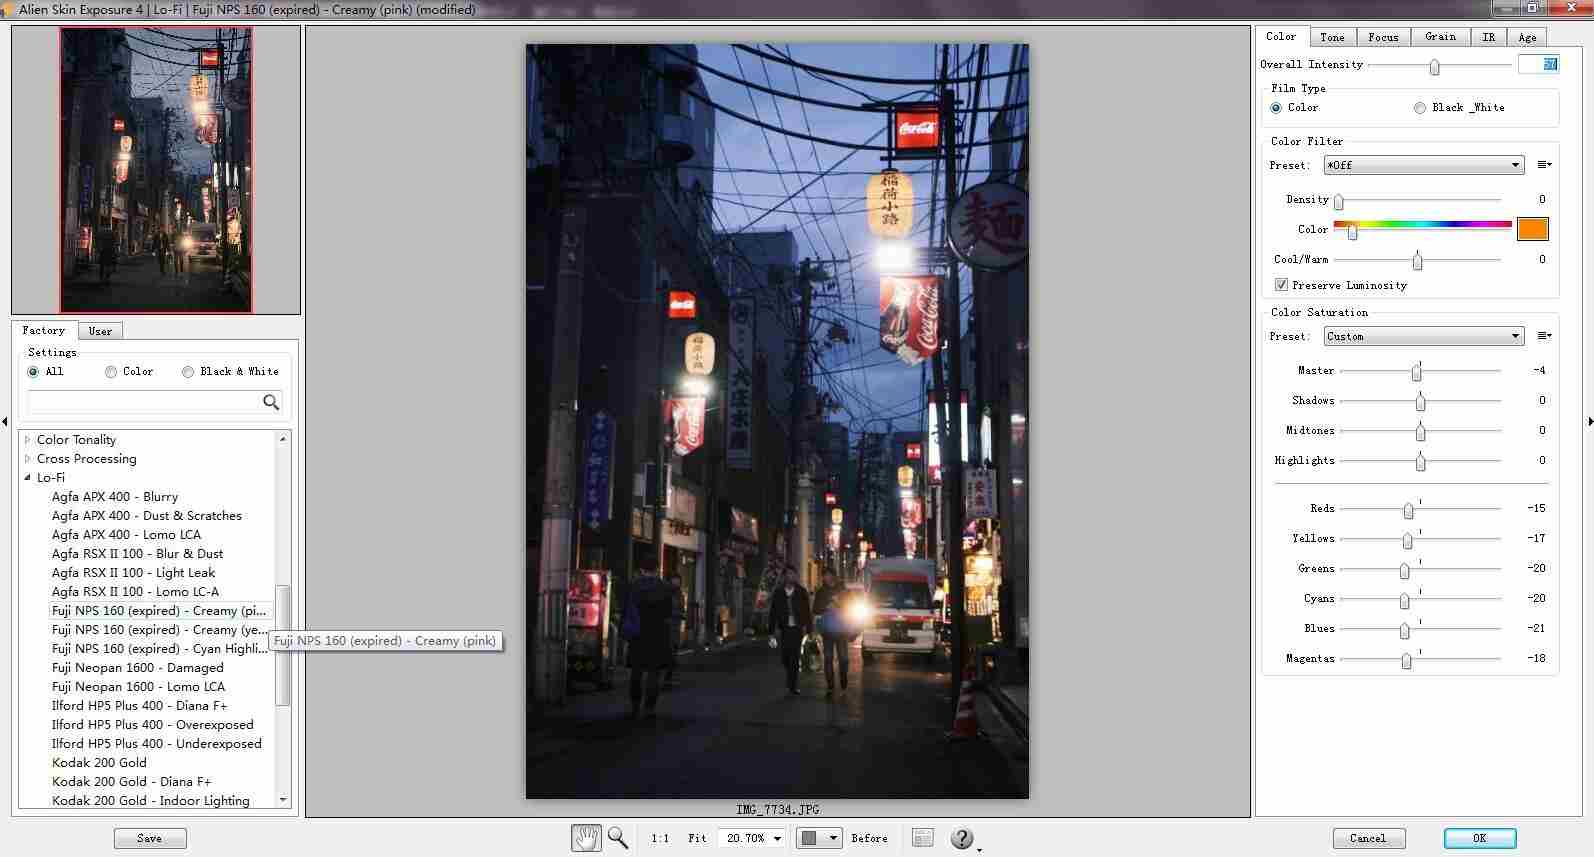Image resolution: width=1594 pixels, height=857 pixels.
Task: Select the Color film type radio
Action: click(x=1276, y=108)
